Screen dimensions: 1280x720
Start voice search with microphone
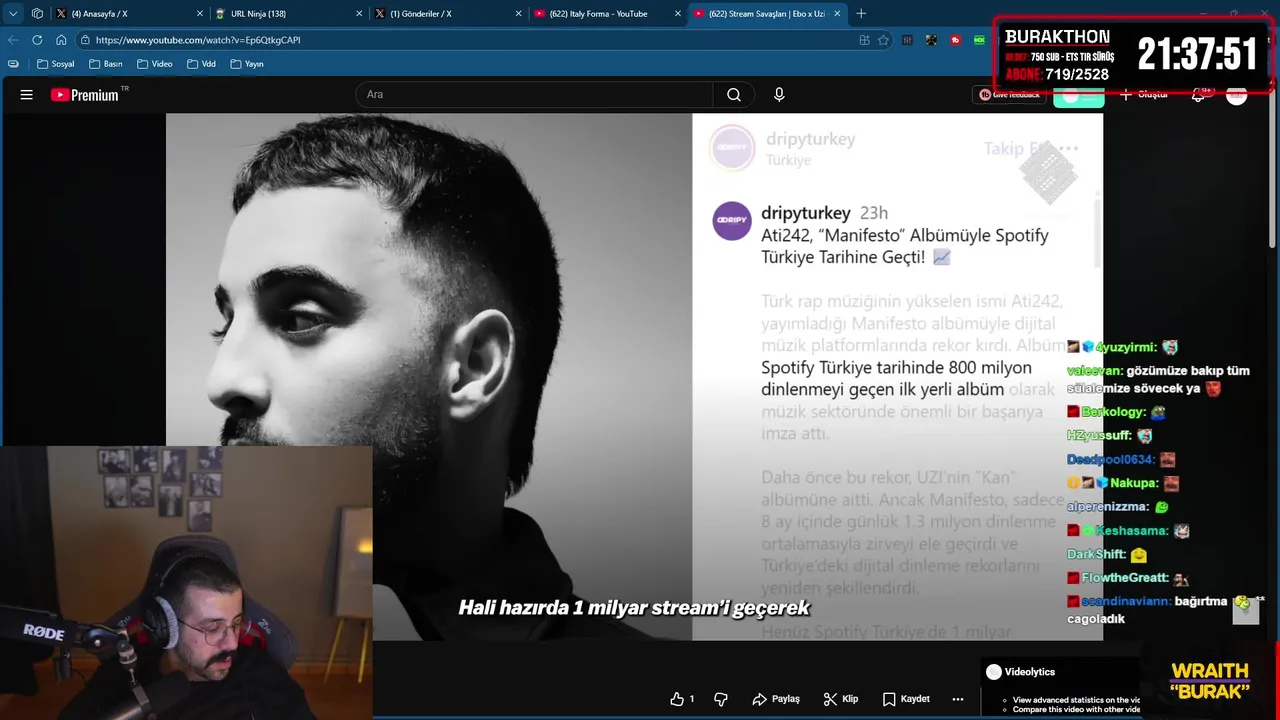(779, 95)
